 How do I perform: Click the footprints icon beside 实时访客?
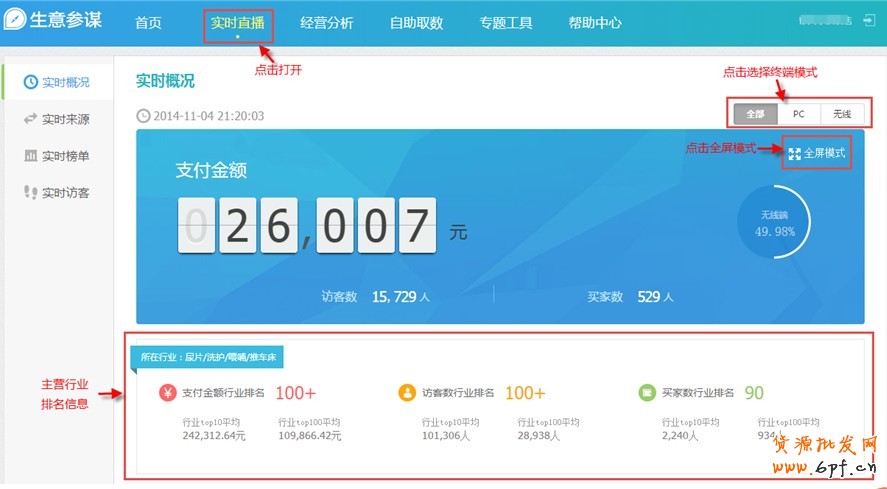(x=31, y=192)
